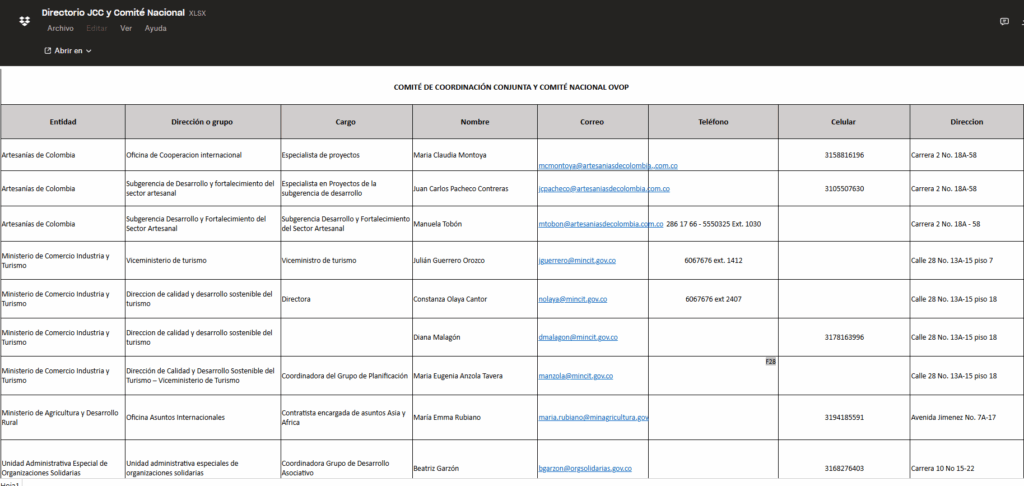The height and width of the screenshot is (486, 1024).
Task: Open the comments panel icon
Action: pyautogui.click(x=1004, y=21)
